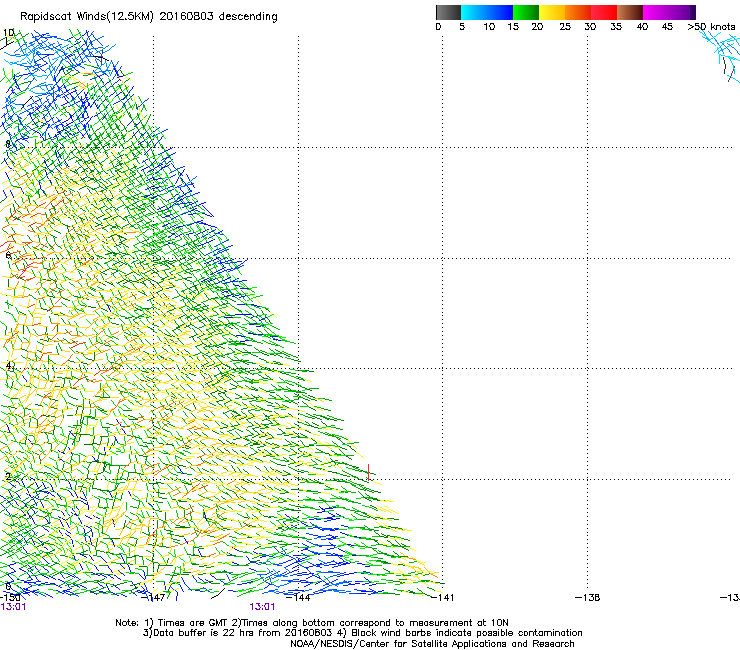Image resolution: width=740 pixels, height=650 pixels.
Task: Click the brown 35-40 knot color bar segment
Action: coord(630,12)
